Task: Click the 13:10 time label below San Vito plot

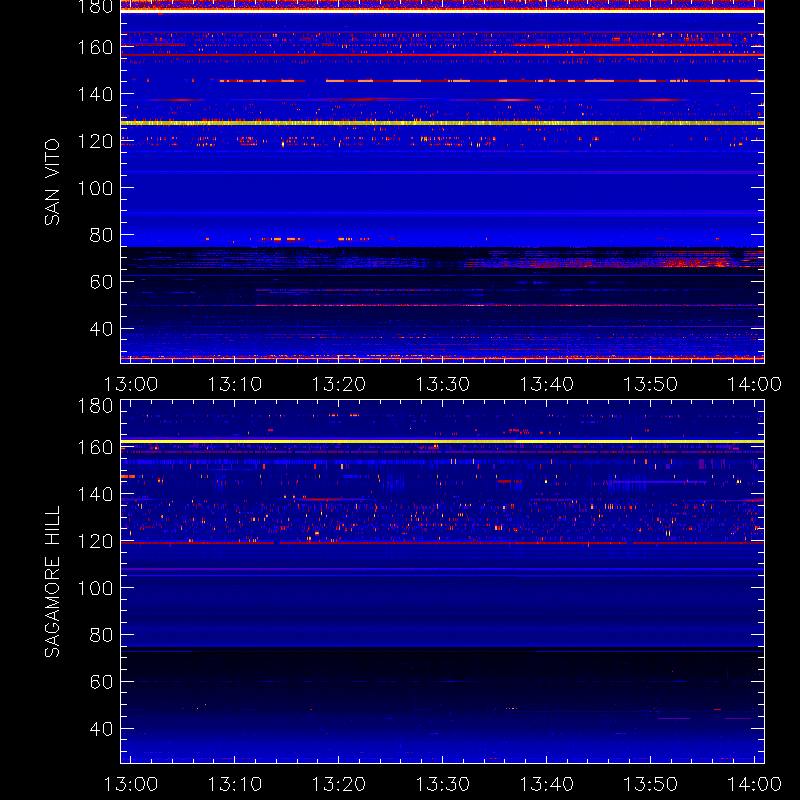Action: 235,384
